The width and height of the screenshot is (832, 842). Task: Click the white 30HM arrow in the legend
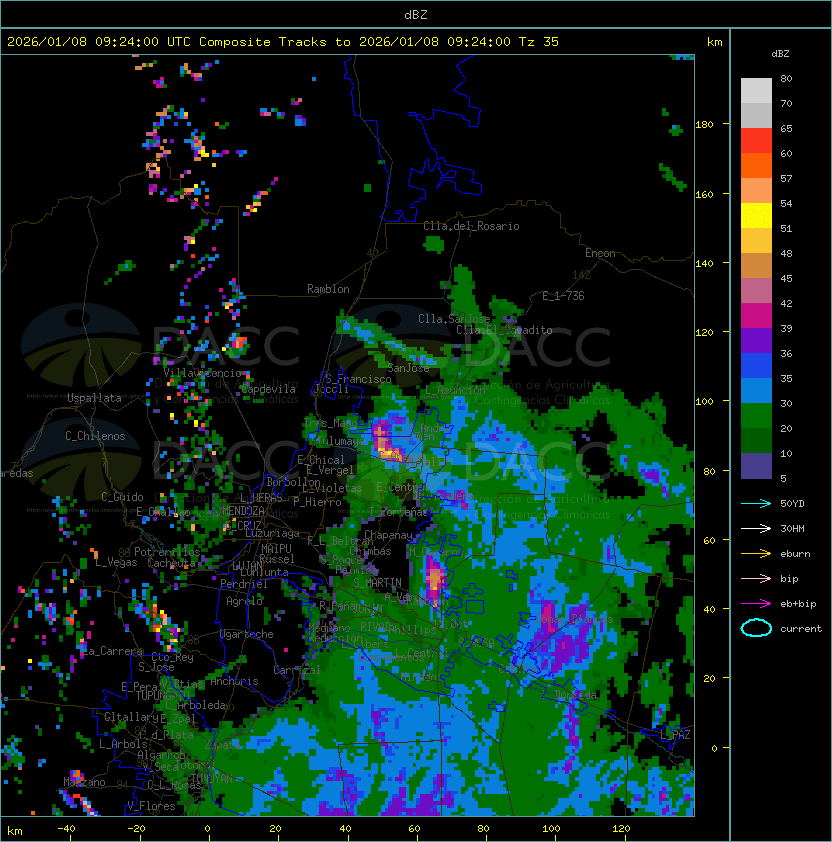[x=756, y=528]
